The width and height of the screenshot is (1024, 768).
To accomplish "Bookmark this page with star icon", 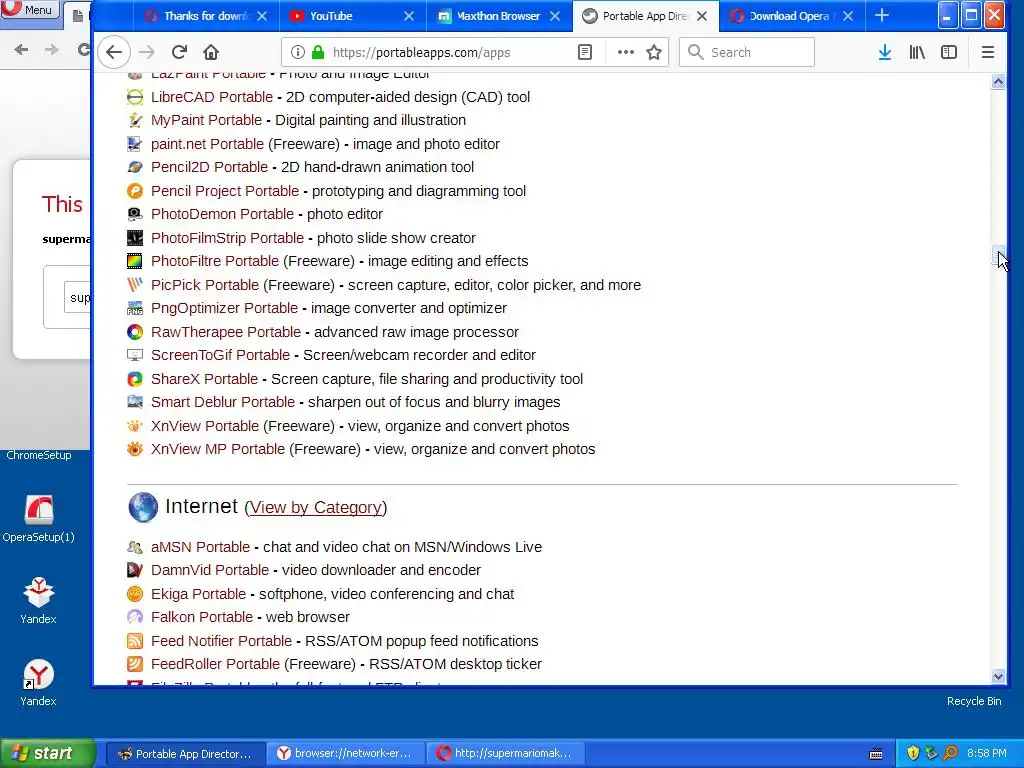I will coord(654,52).
